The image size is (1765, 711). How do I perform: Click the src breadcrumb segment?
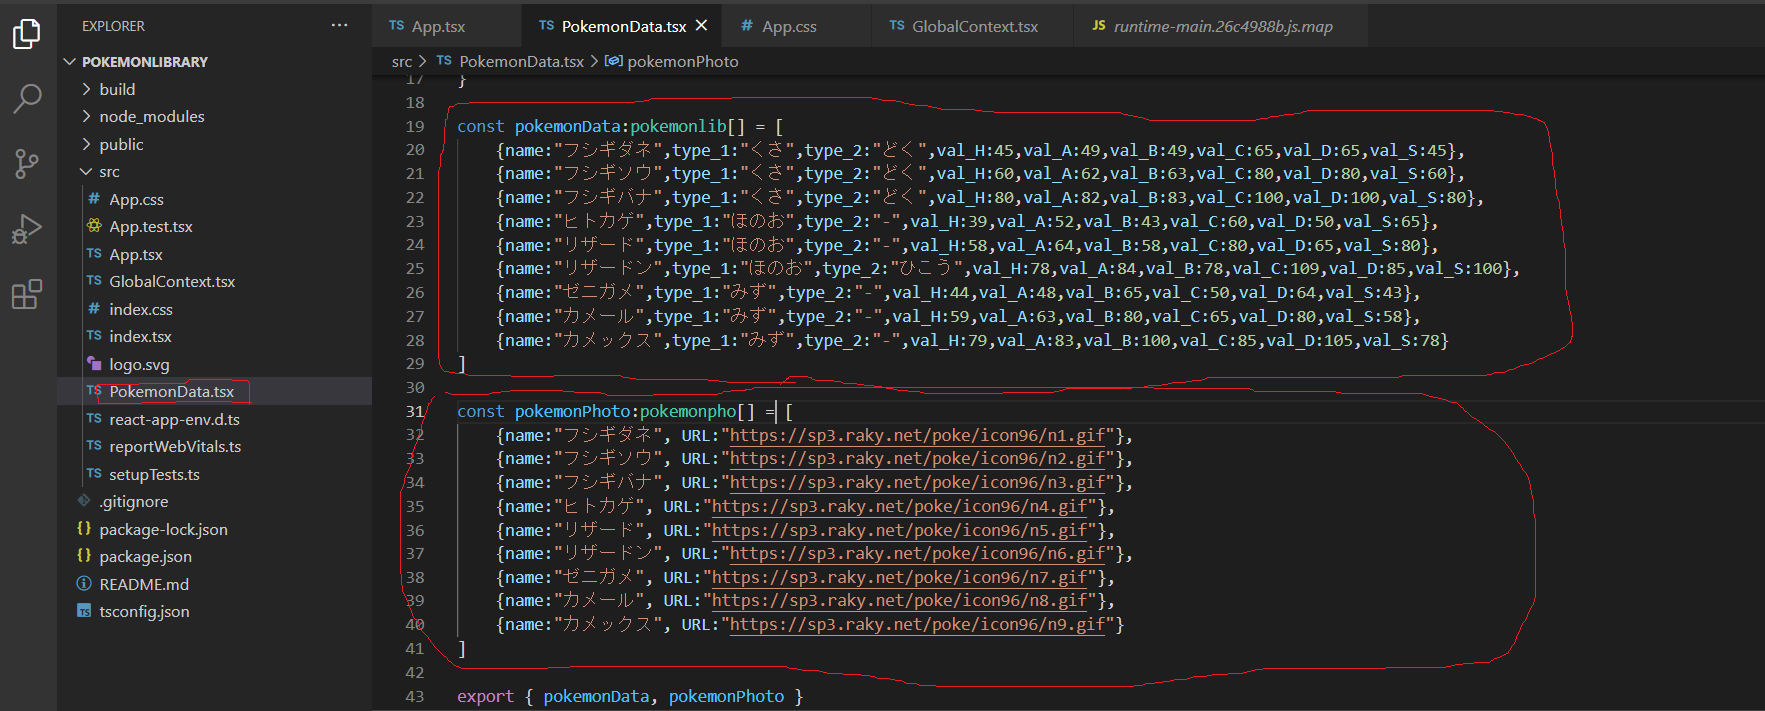[x=402, y=61]
